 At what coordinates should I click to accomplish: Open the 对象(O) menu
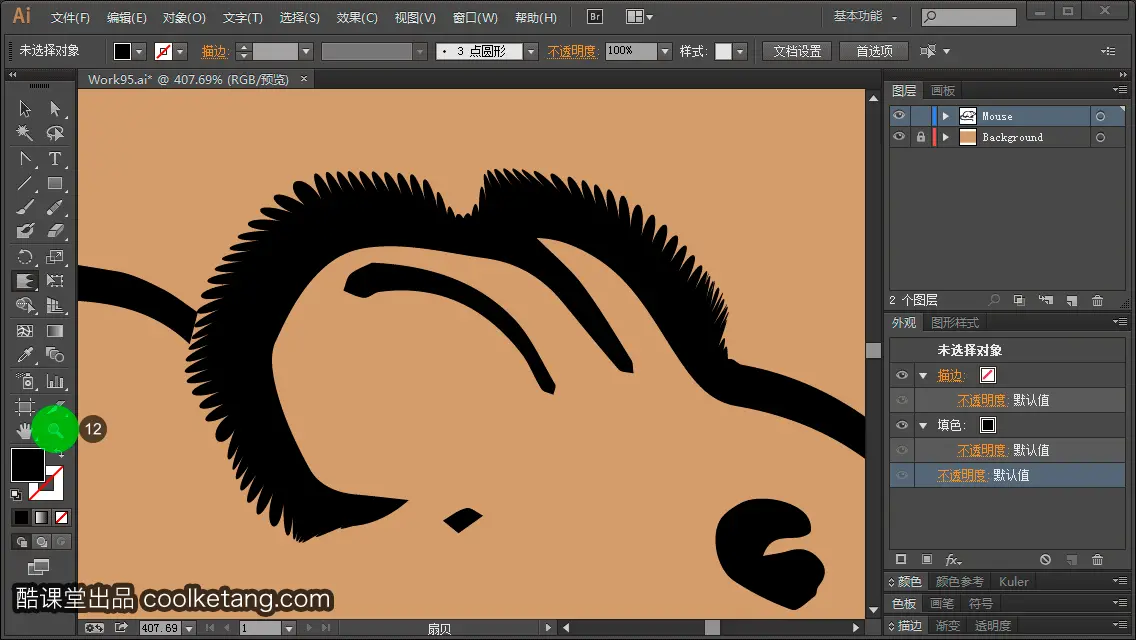pyautogui.click(x=184, y=17)
